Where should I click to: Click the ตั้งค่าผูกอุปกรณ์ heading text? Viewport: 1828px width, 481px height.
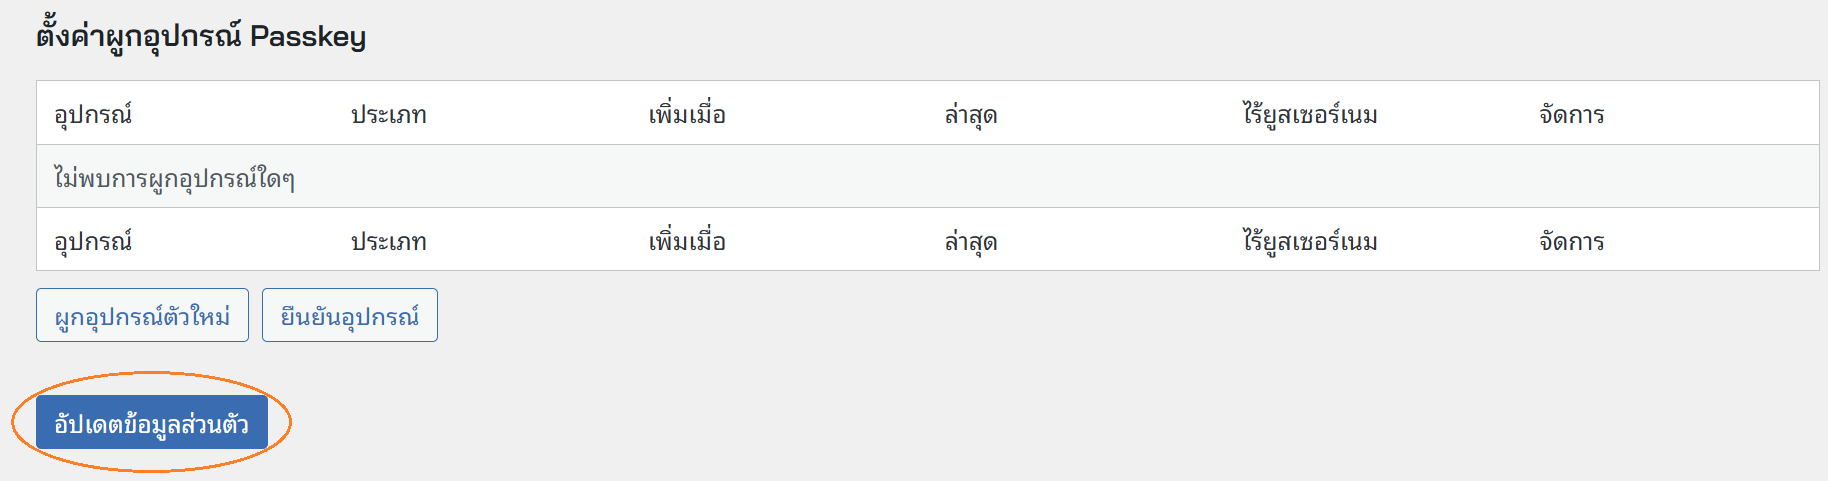pyautogui.click(x=138, y=37)
